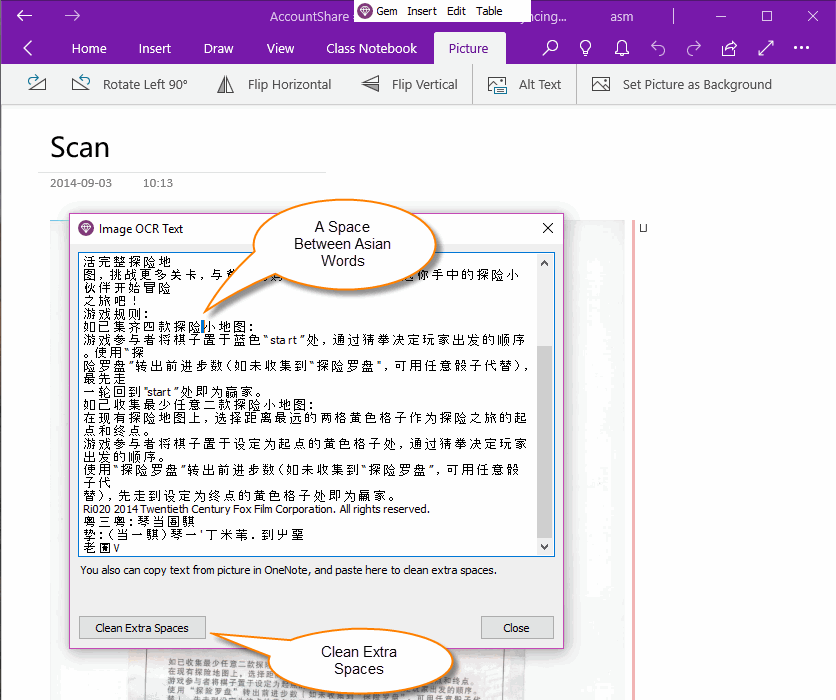Click the Rotate Right icon
Viewport: 836px width, 700px height.
37,84
